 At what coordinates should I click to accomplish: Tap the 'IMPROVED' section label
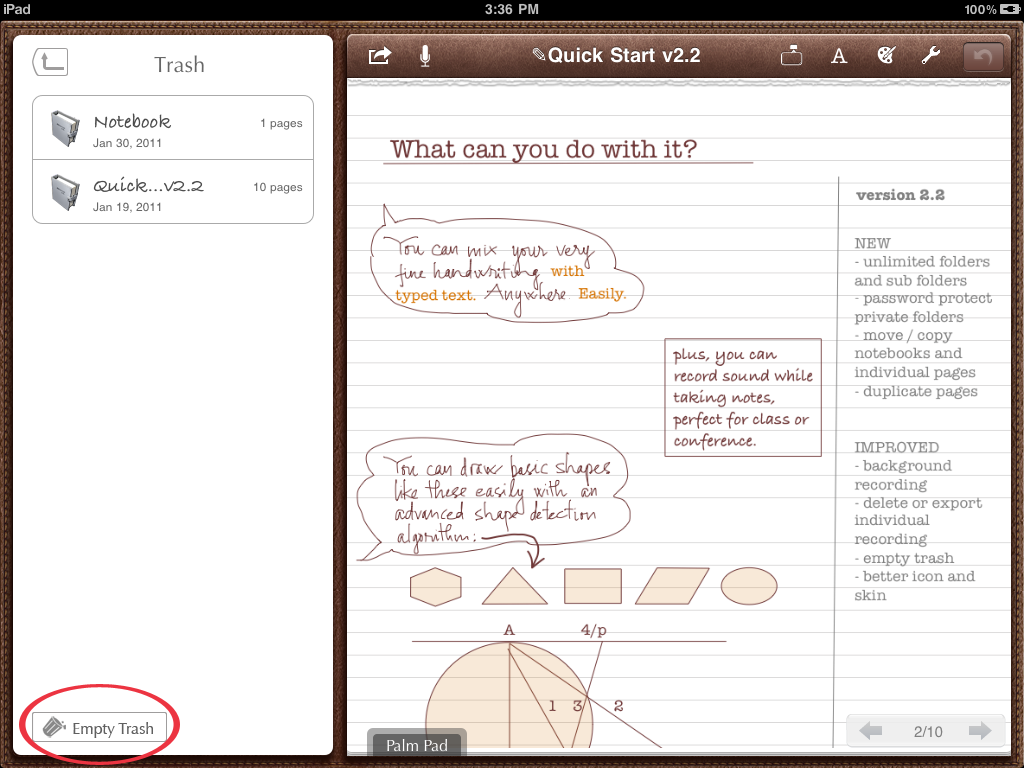coord(896,447)
